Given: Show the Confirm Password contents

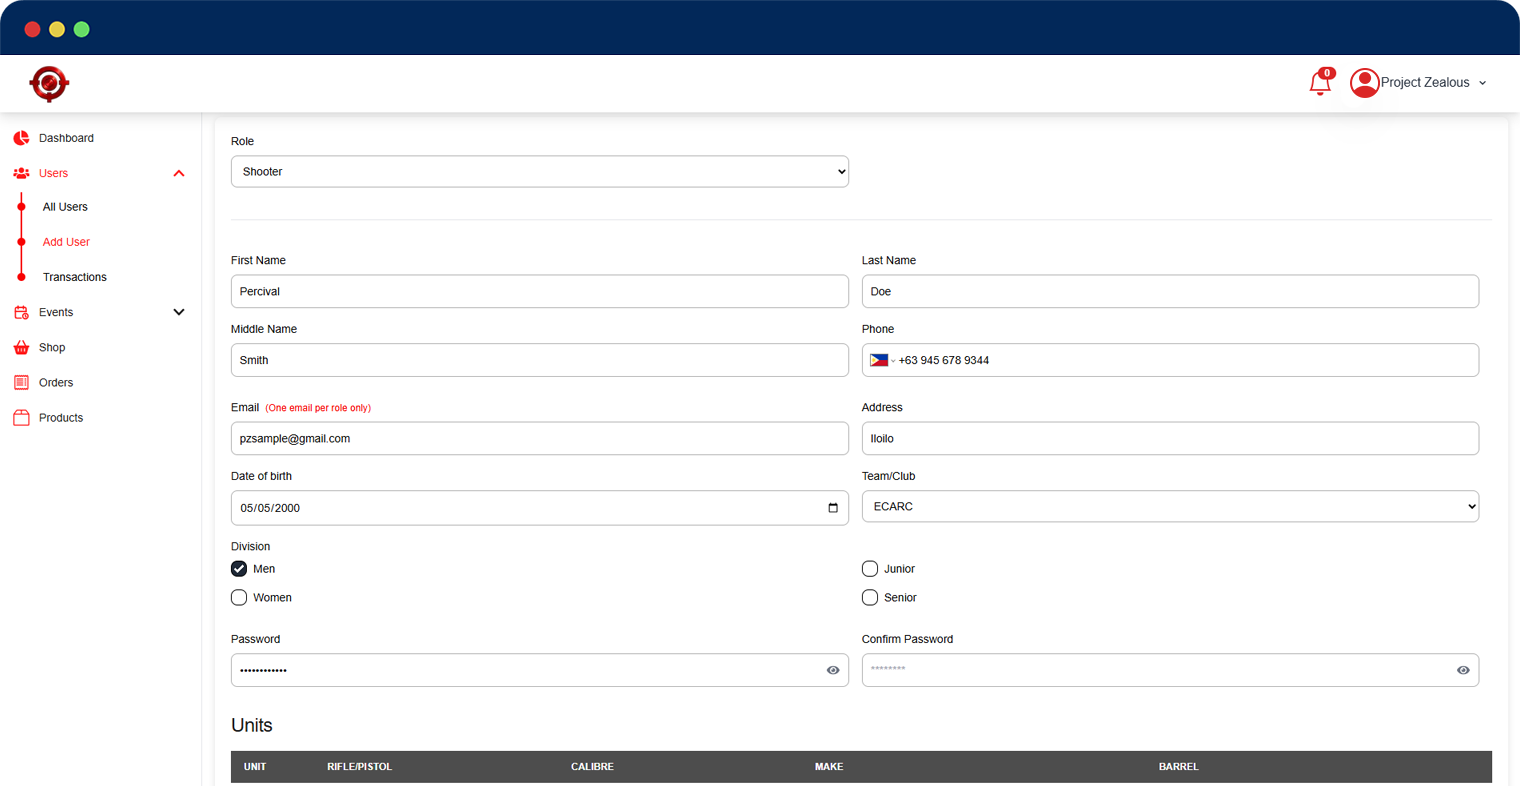Looking at the screenshot, I should (x=1463, y=670).
